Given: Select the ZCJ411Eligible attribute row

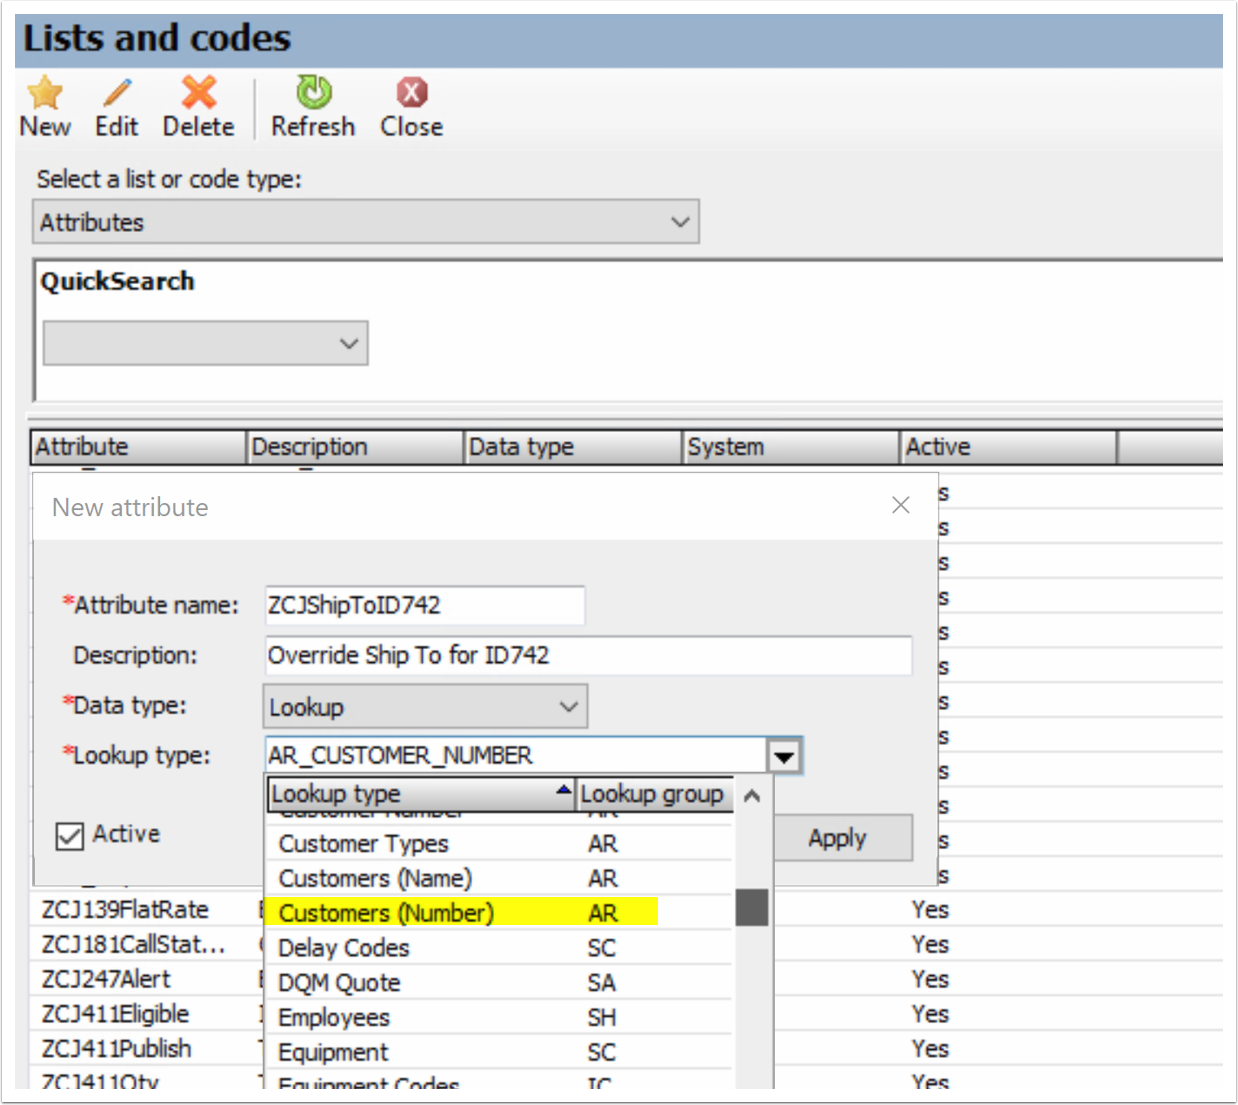Looking at the screenshot, I should click(x=115, y=1014).
